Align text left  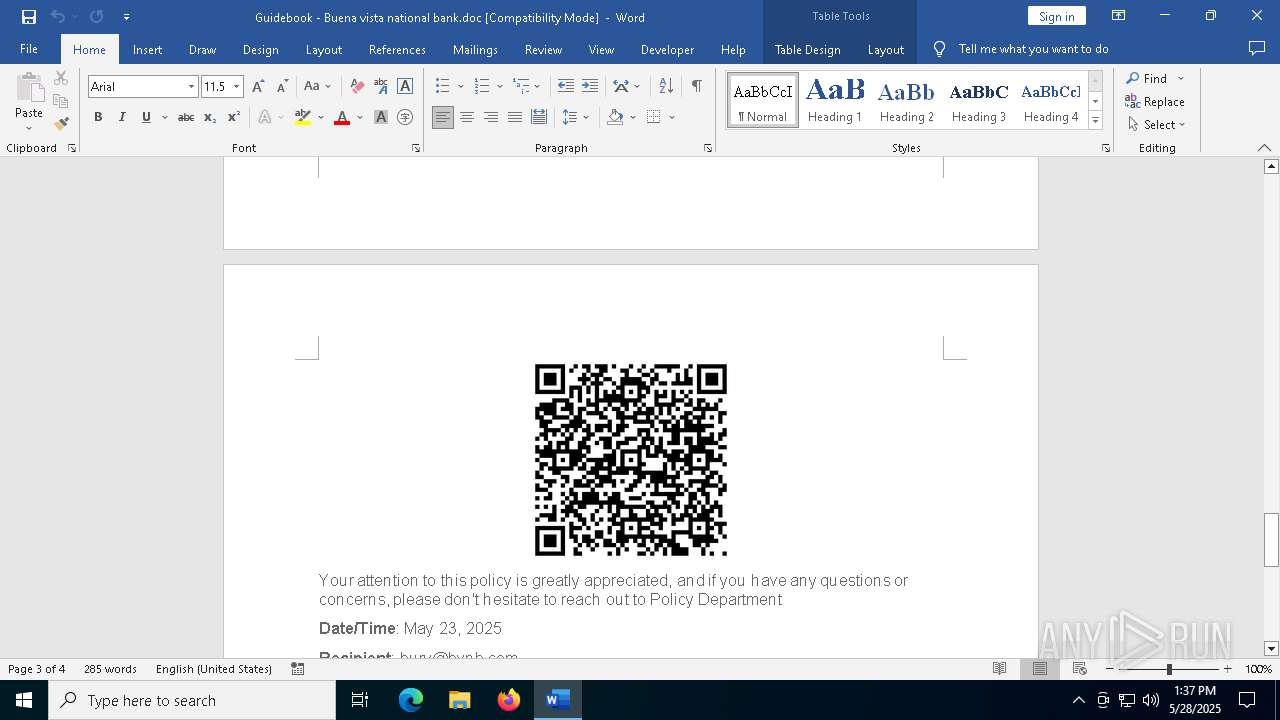coord(443,117)
